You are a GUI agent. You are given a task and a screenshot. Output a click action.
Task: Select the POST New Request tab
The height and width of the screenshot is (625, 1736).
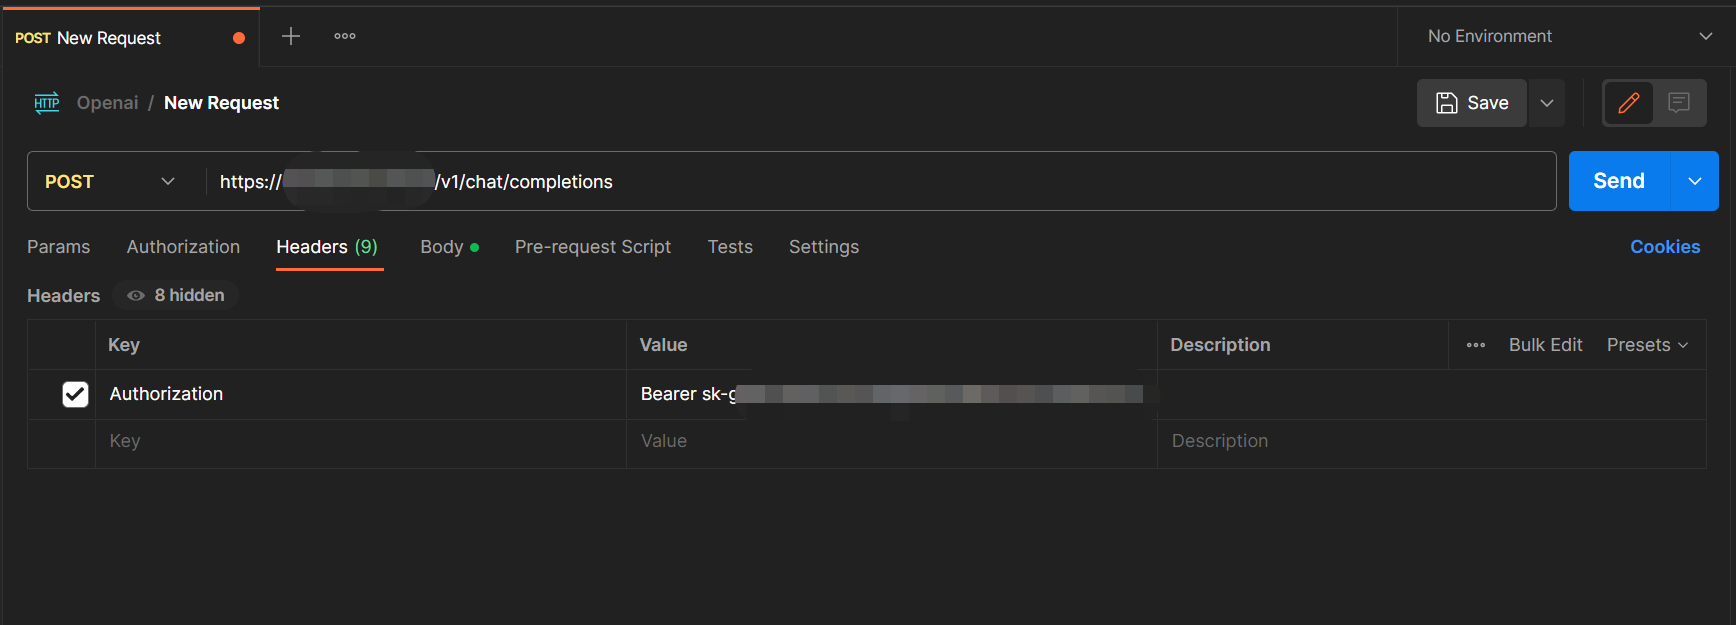130,38
